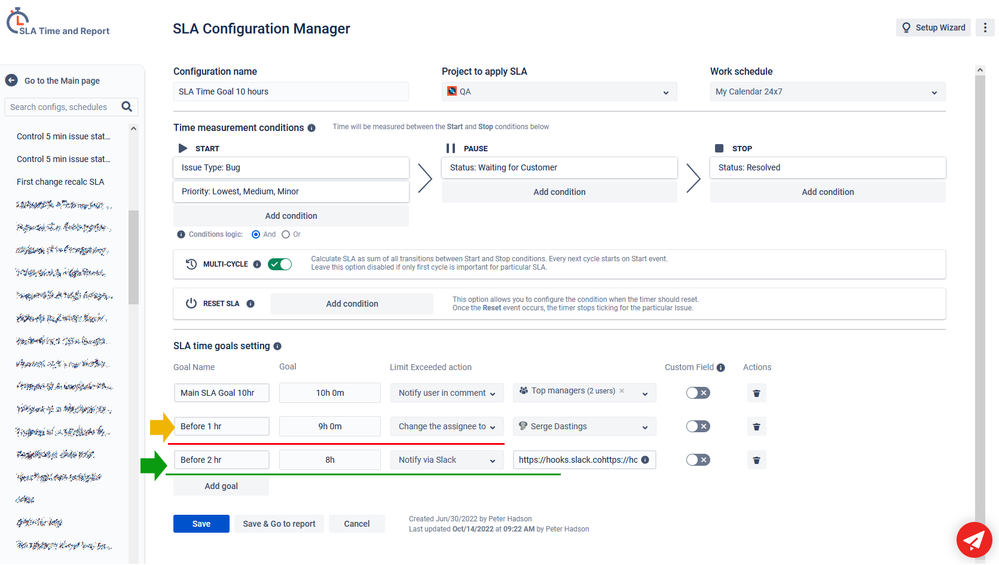
Task: Open the Project to apply SLA dropdown
Action: (559, 92)
